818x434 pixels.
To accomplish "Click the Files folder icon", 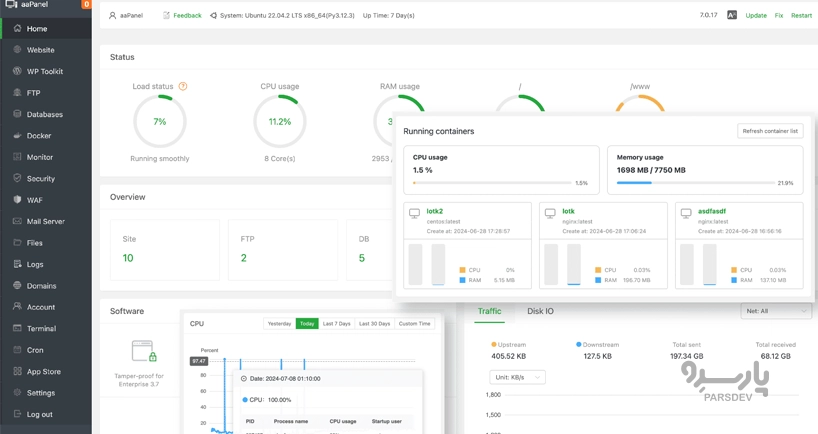I will click(17, 243).
